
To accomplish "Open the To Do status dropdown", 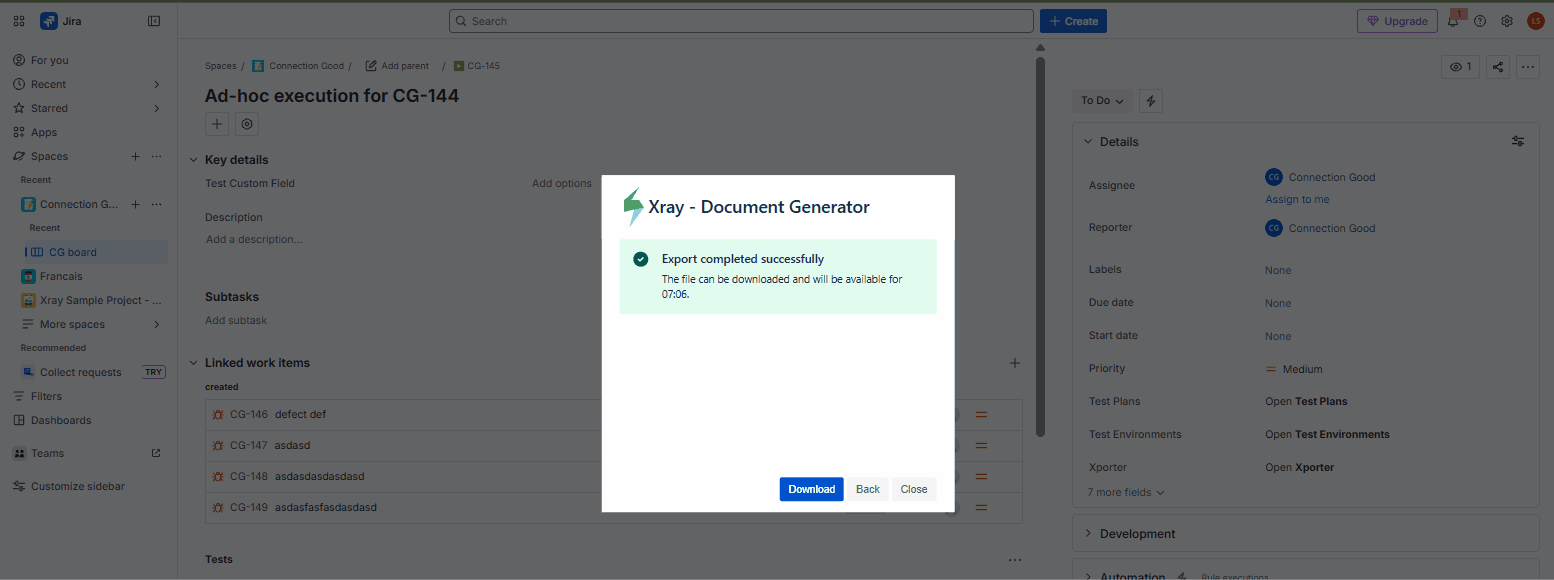I will click(x=1102, y=101).
